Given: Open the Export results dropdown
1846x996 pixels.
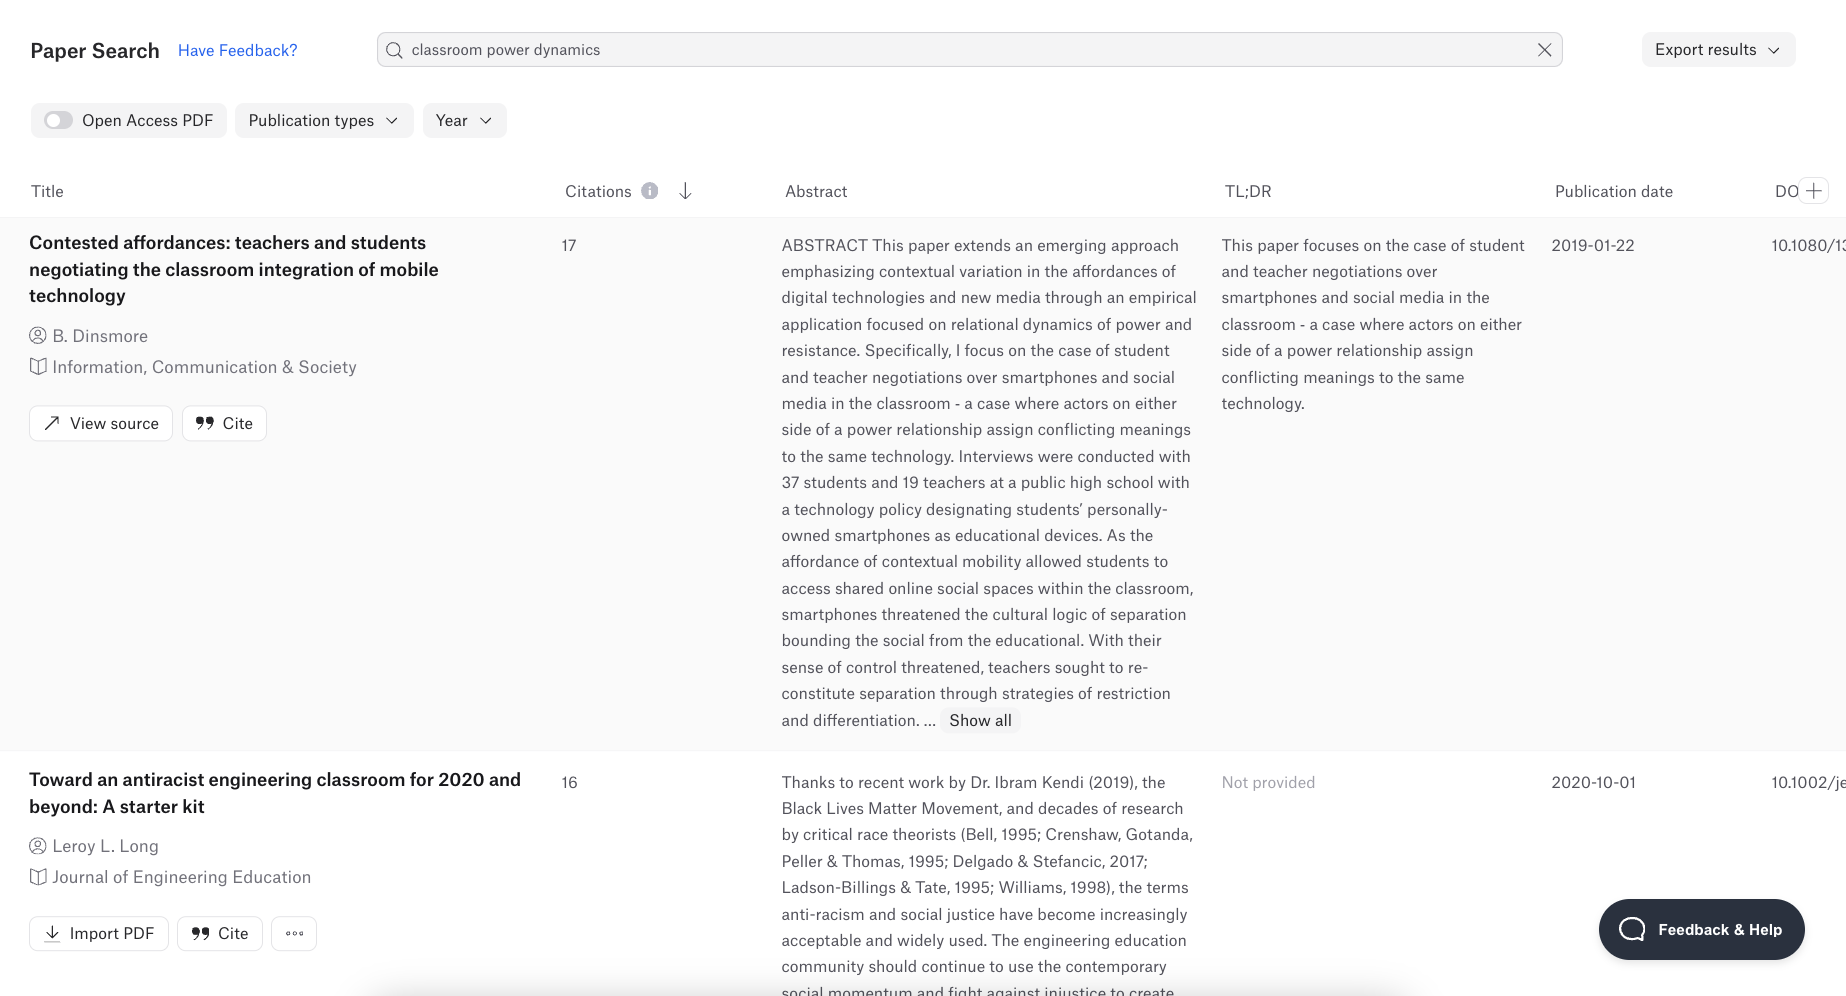Looking at the screenshot, I should click(x=1717, y=50).
